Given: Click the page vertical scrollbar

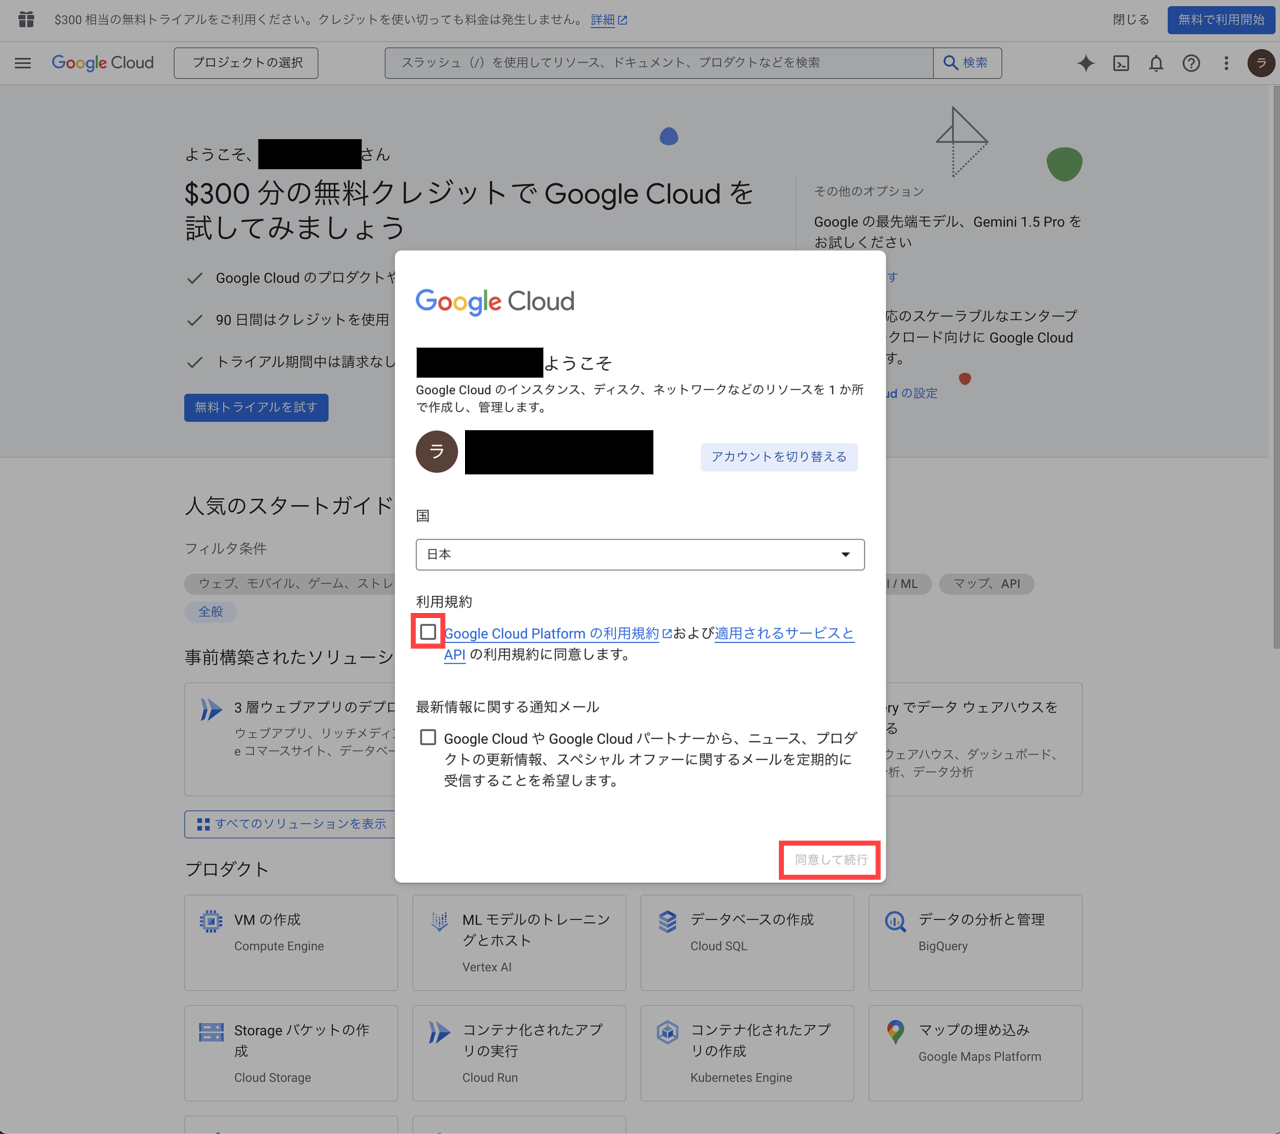Looking at the screenshot, I should [1275, 367].
